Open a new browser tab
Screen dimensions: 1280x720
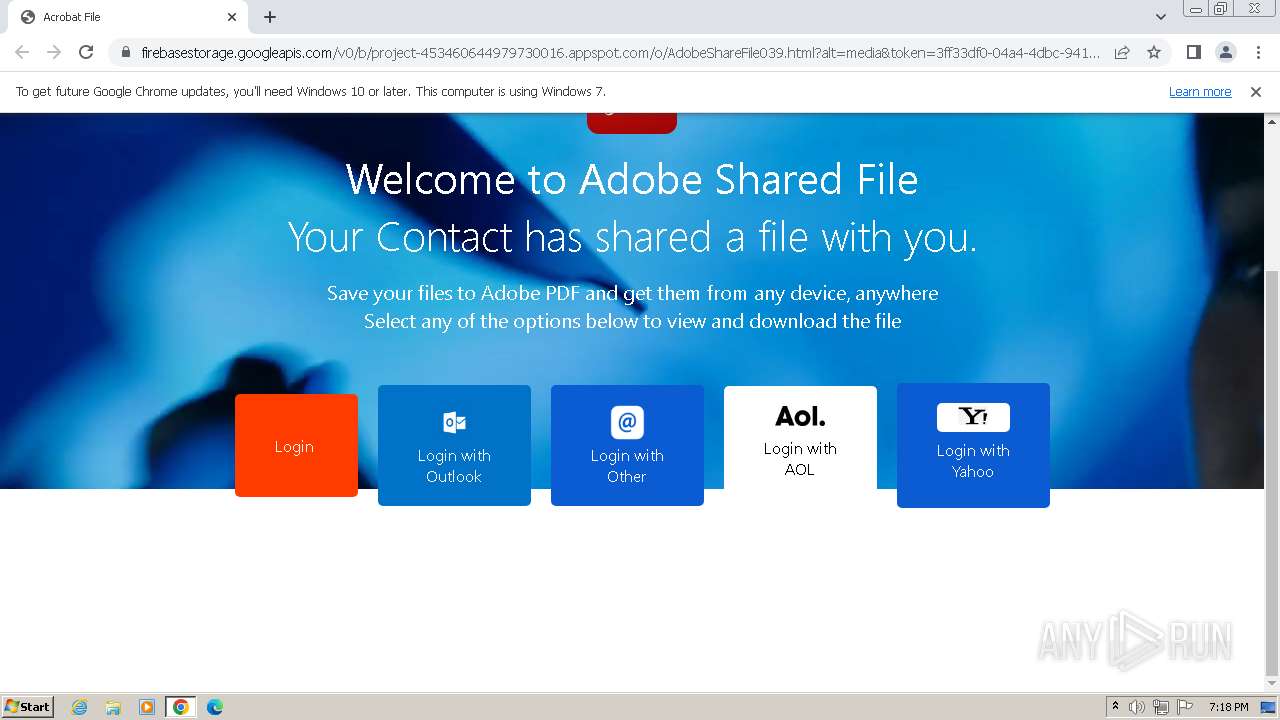tap(270, 17)
